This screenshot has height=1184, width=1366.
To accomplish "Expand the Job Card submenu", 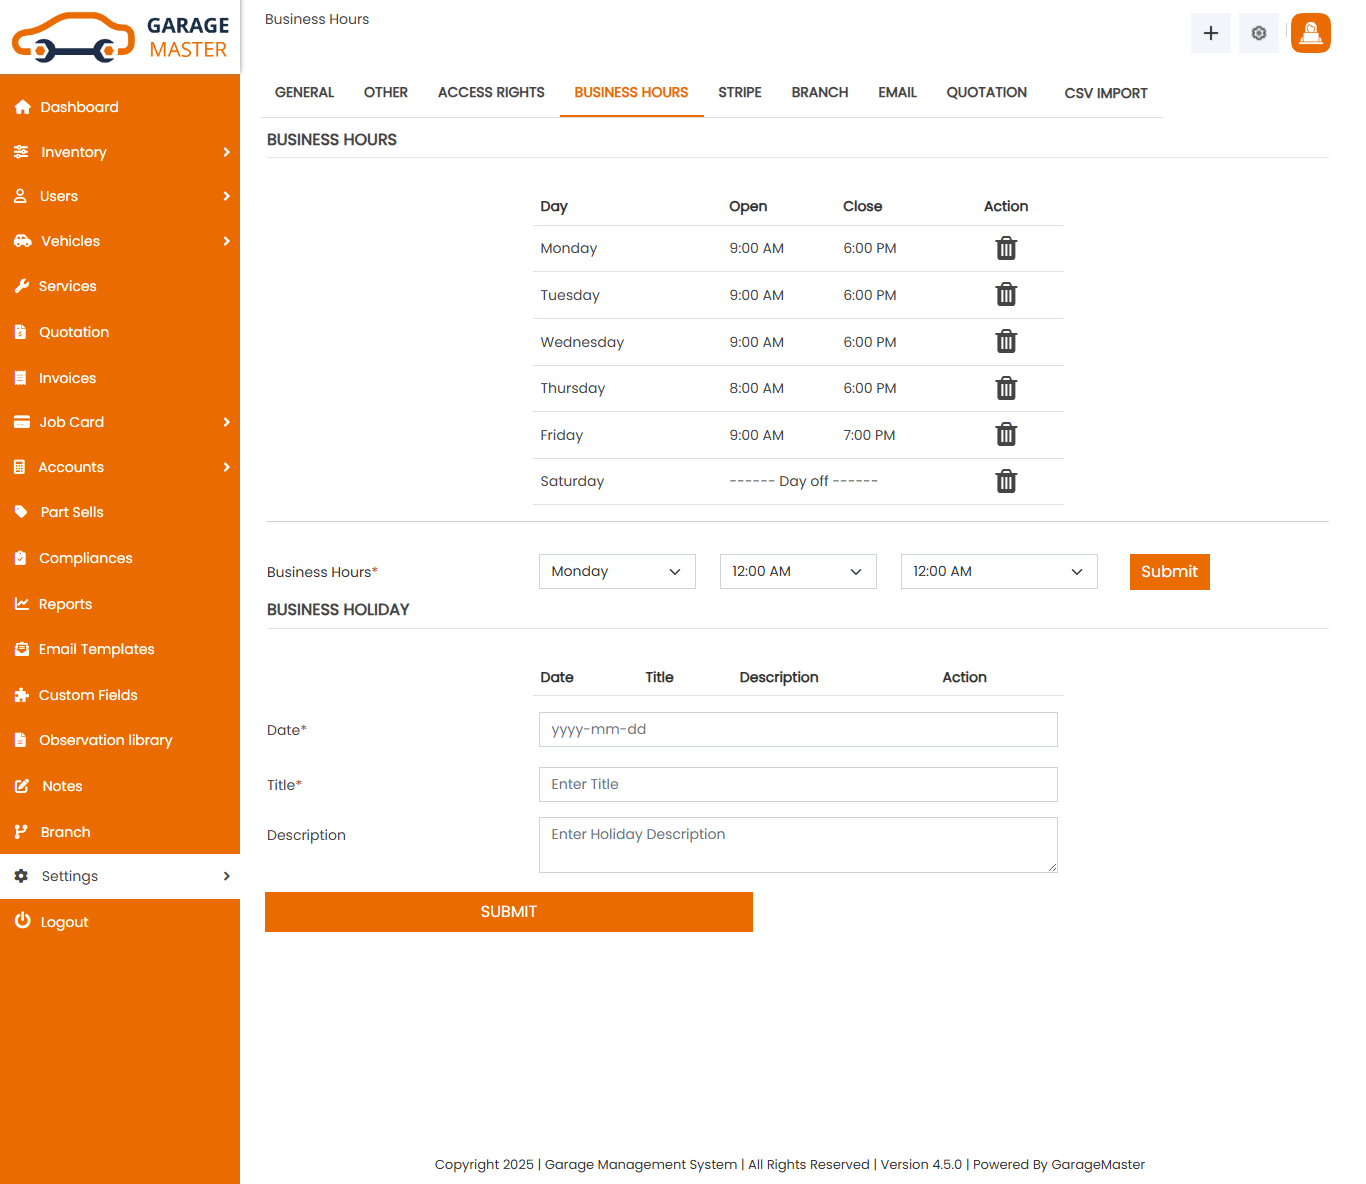I will pyautogui.click(x=120, y=422).
